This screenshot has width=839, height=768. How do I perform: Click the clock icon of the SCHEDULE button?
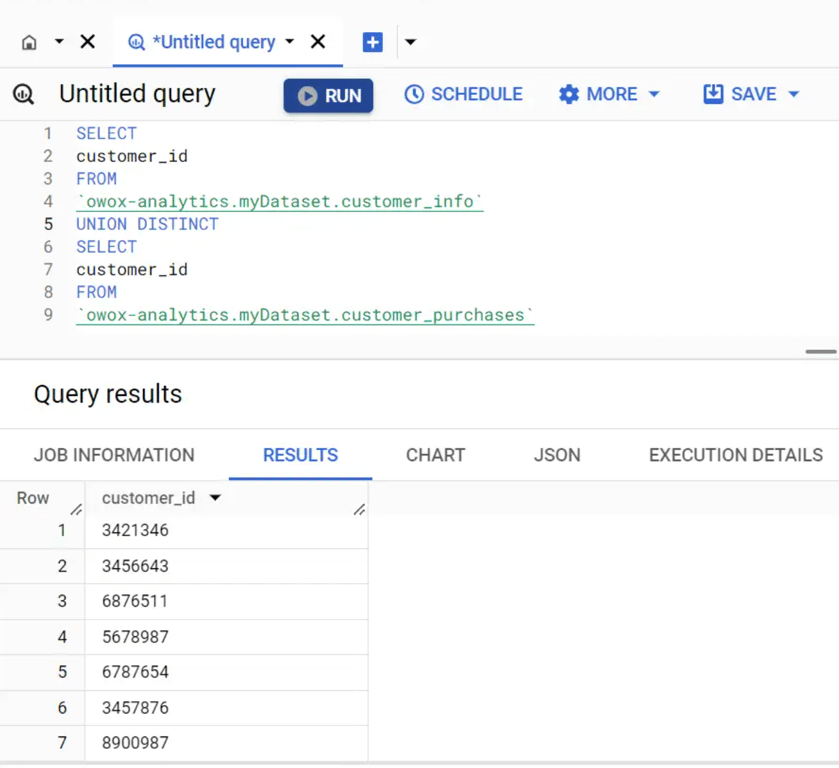(x=414, y=94)
